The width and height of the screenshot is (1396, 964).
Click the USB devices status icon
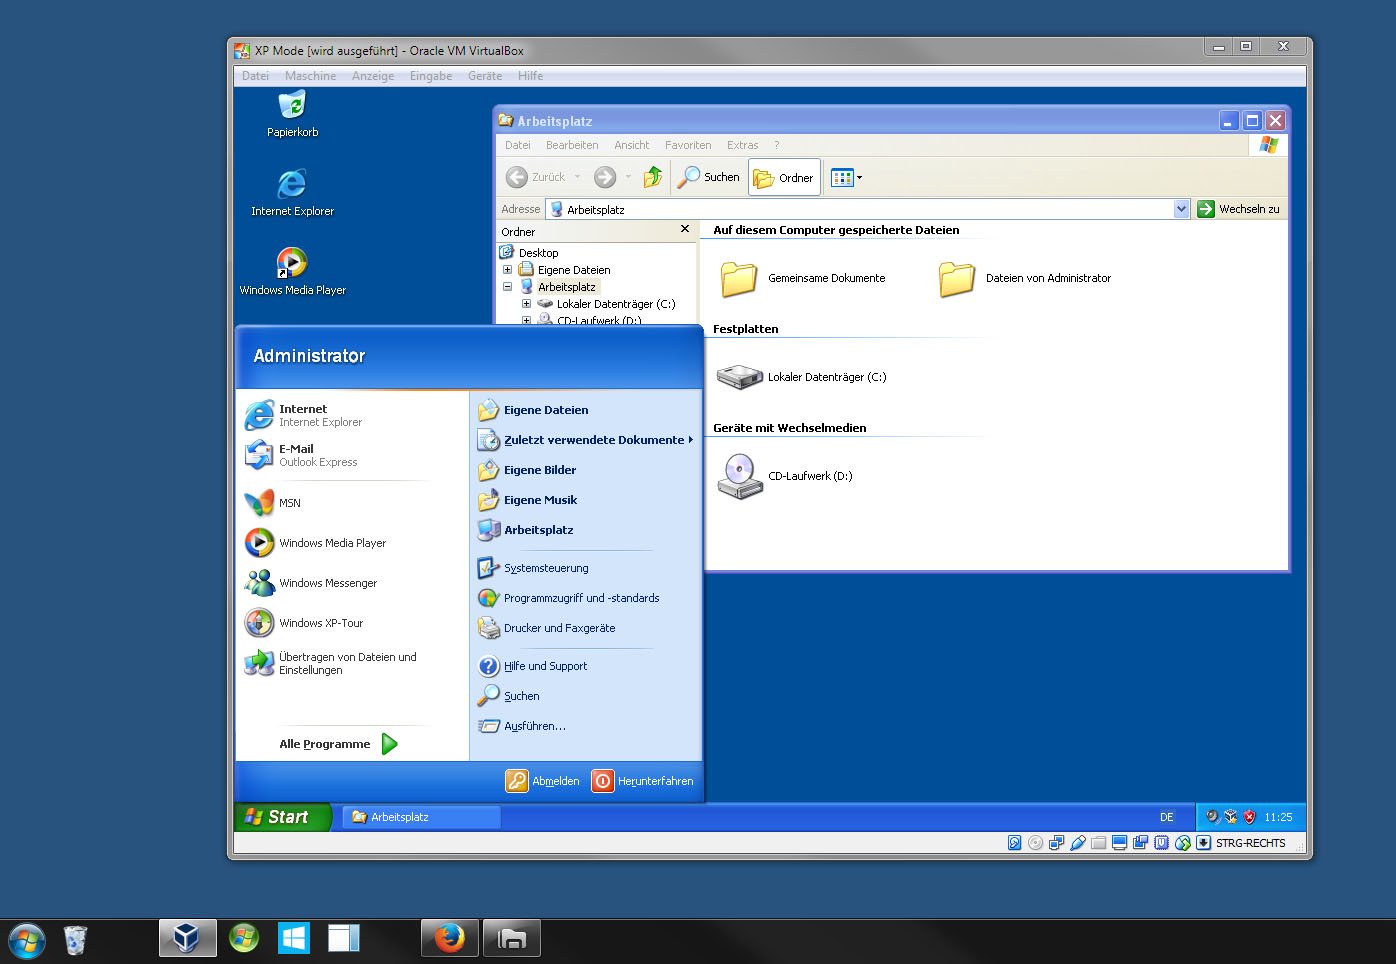pyautogui.click(x=1078, y=843)
